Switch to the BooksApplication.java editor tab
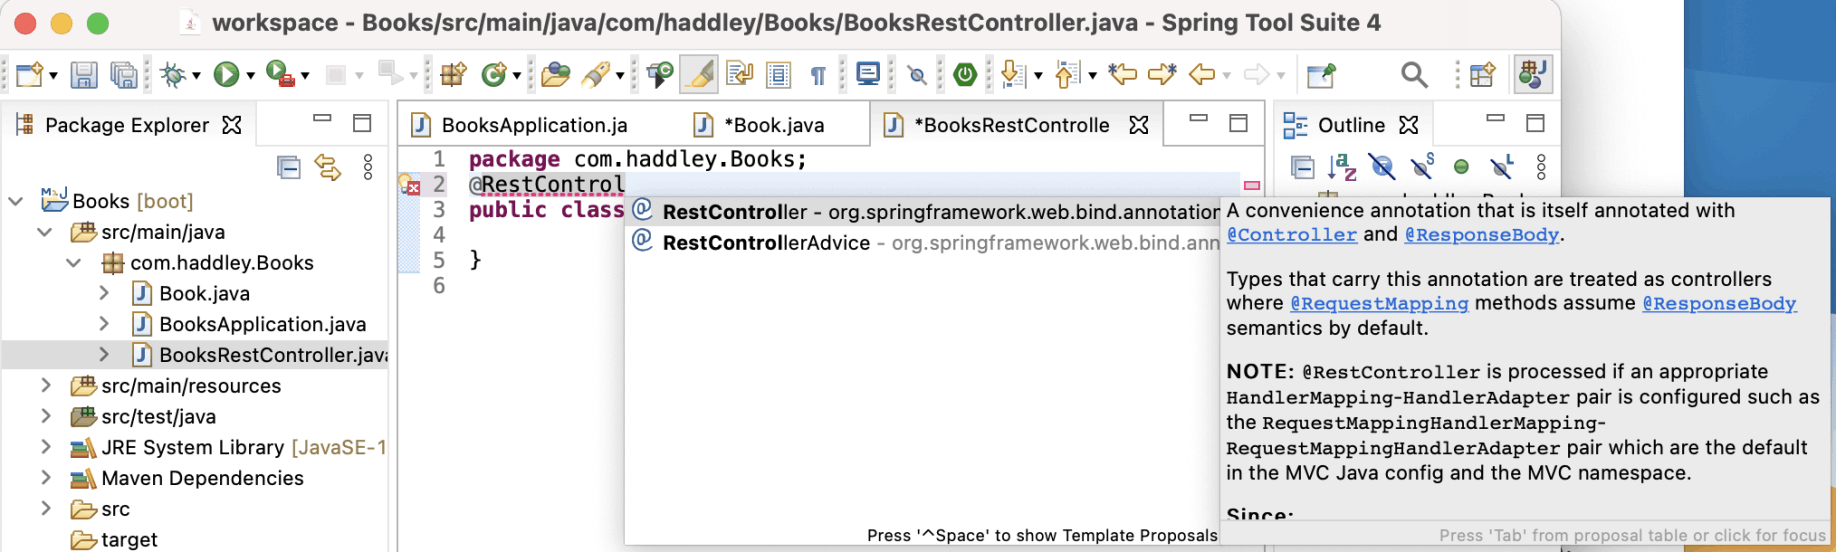 point(534,125)
